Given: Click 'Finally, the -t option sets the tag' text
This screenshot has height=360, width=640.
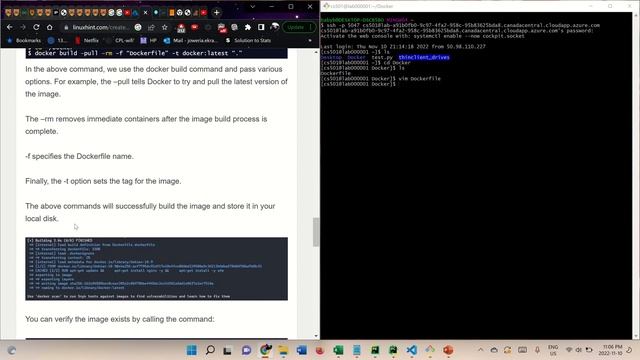Looking at the screenshot, I should pos(103,181).
